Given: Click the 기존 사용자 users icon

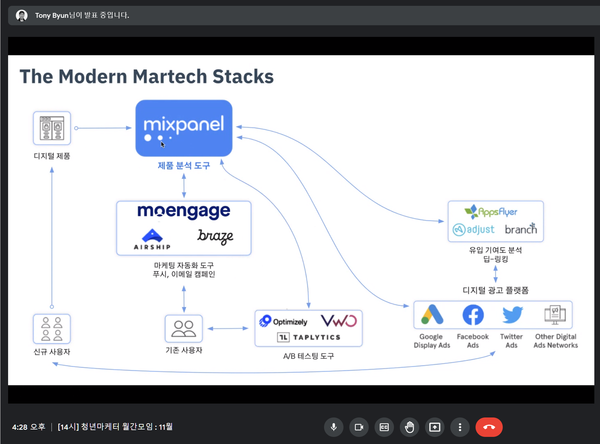Looking at the screenshot, I should tap(184, 329).
